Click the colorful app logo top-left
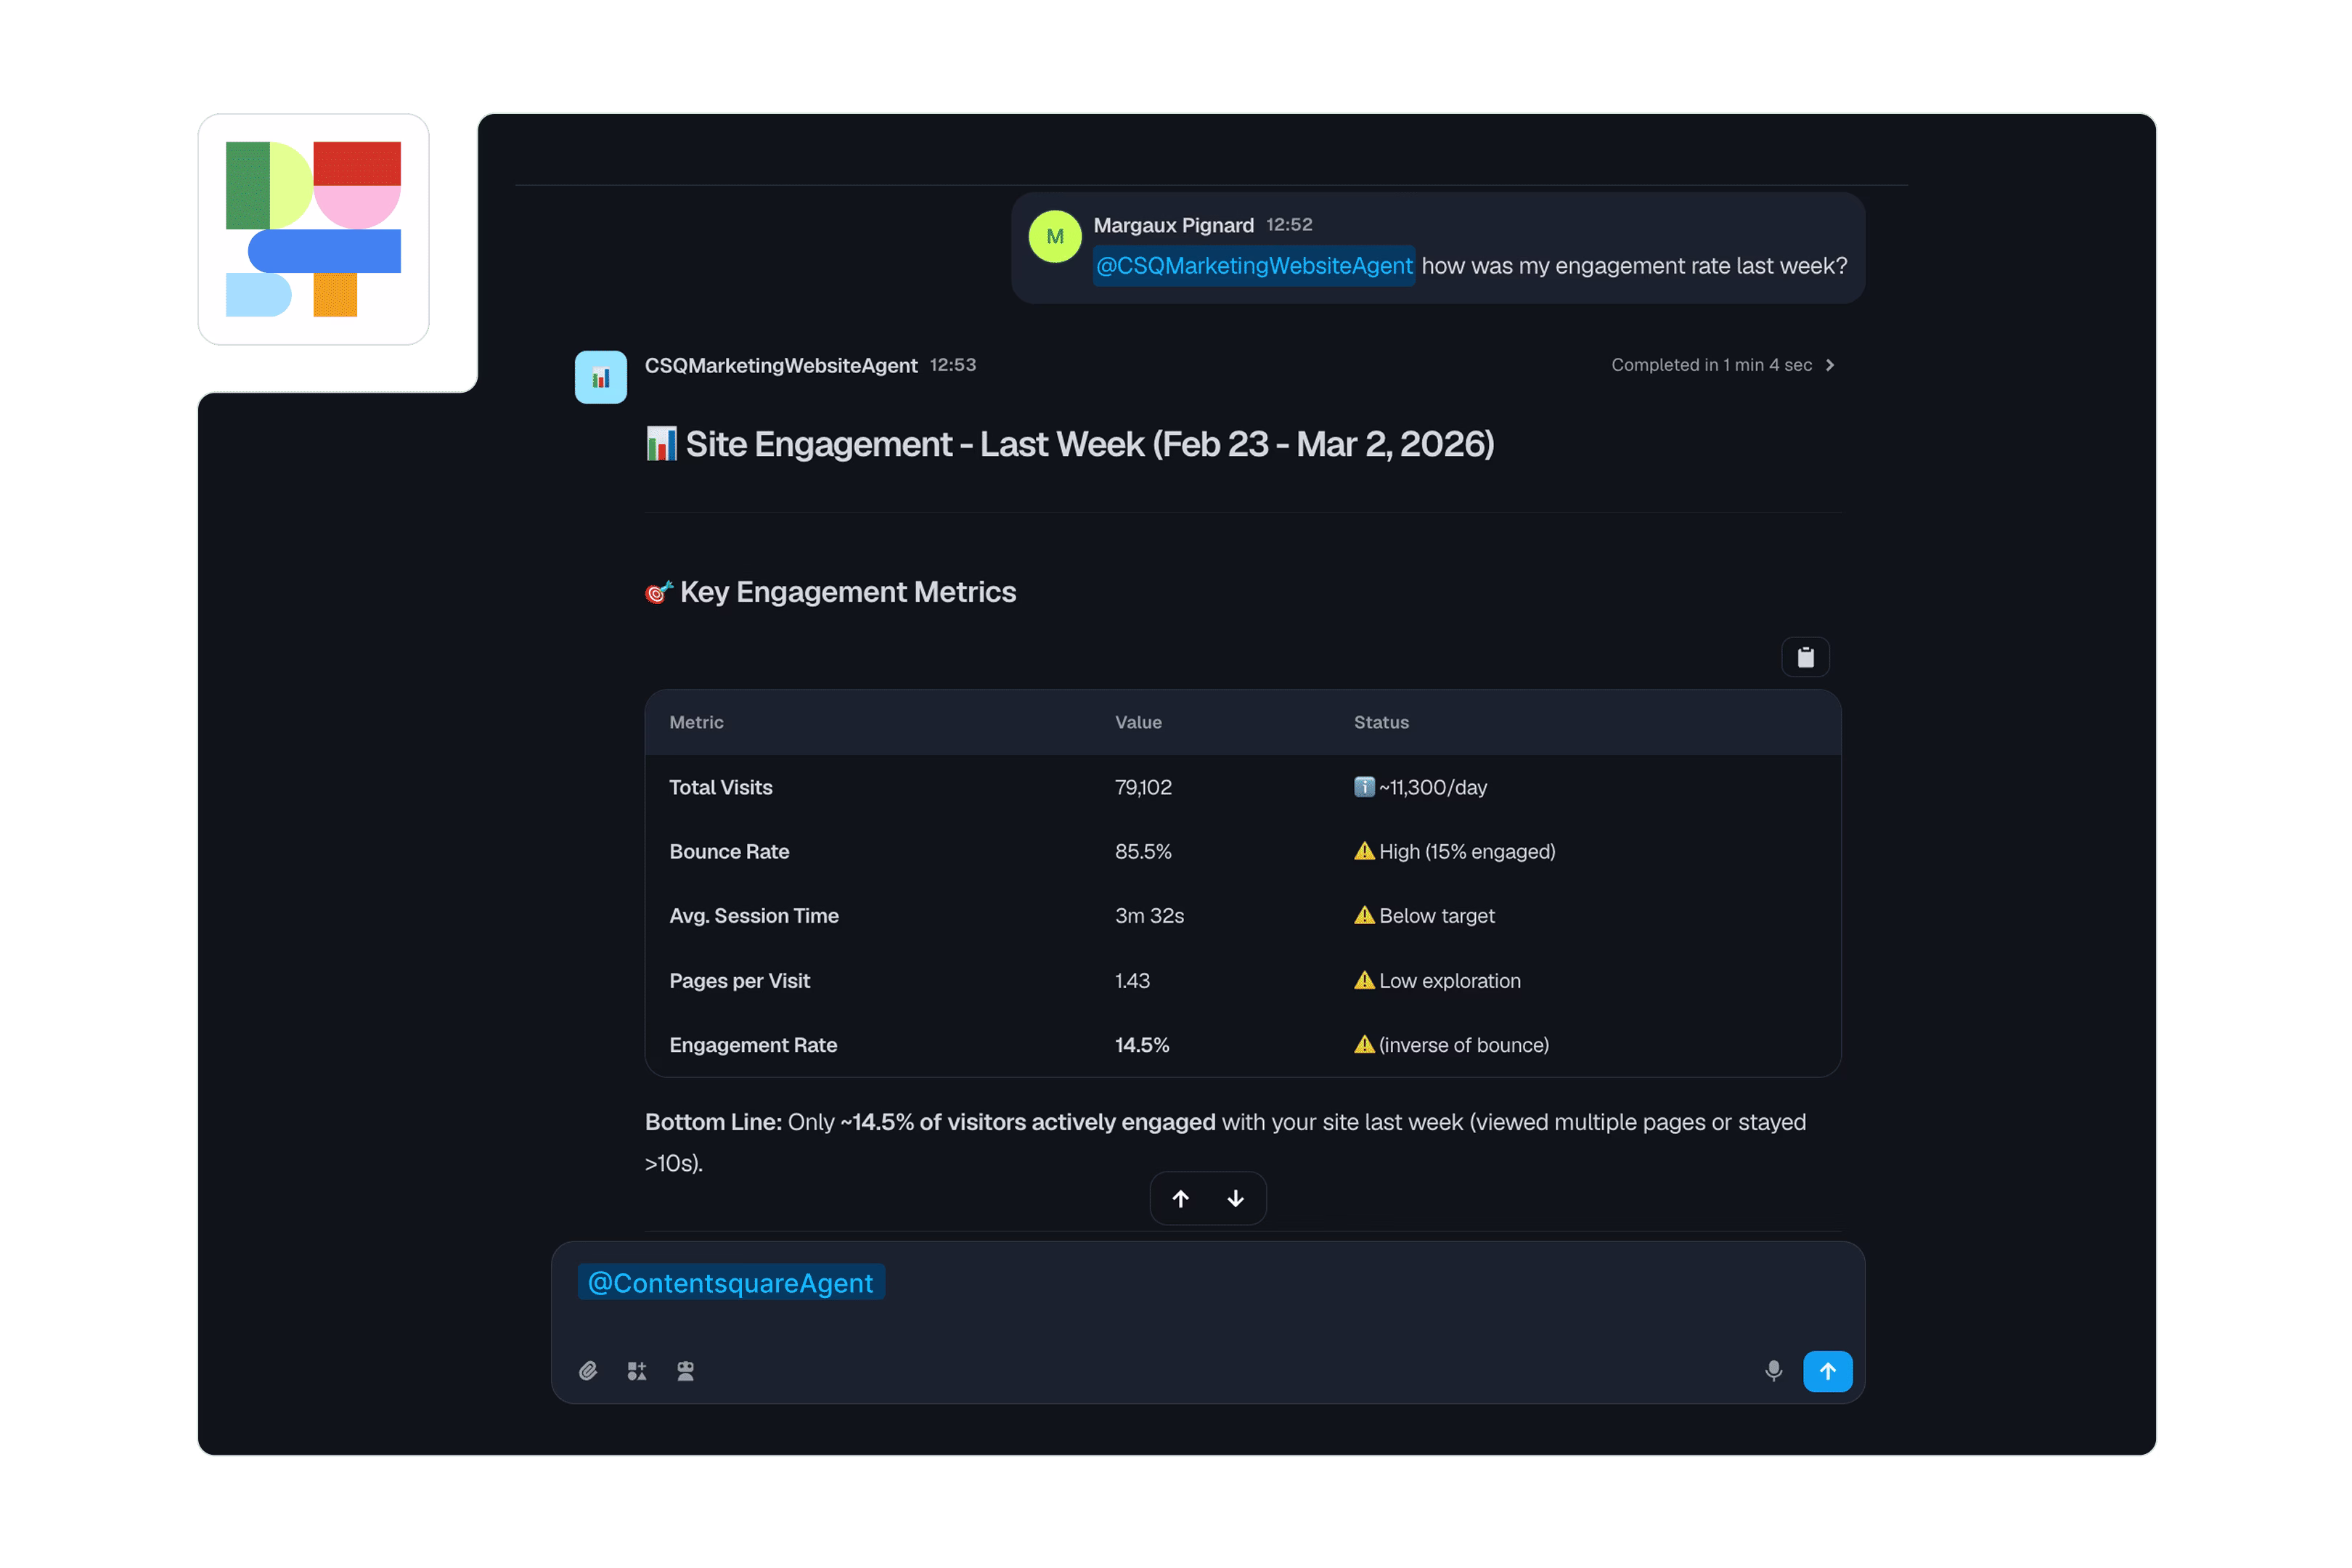Image resolution: width=2352 pixels, height=1568 pixels. coord(314,230)
